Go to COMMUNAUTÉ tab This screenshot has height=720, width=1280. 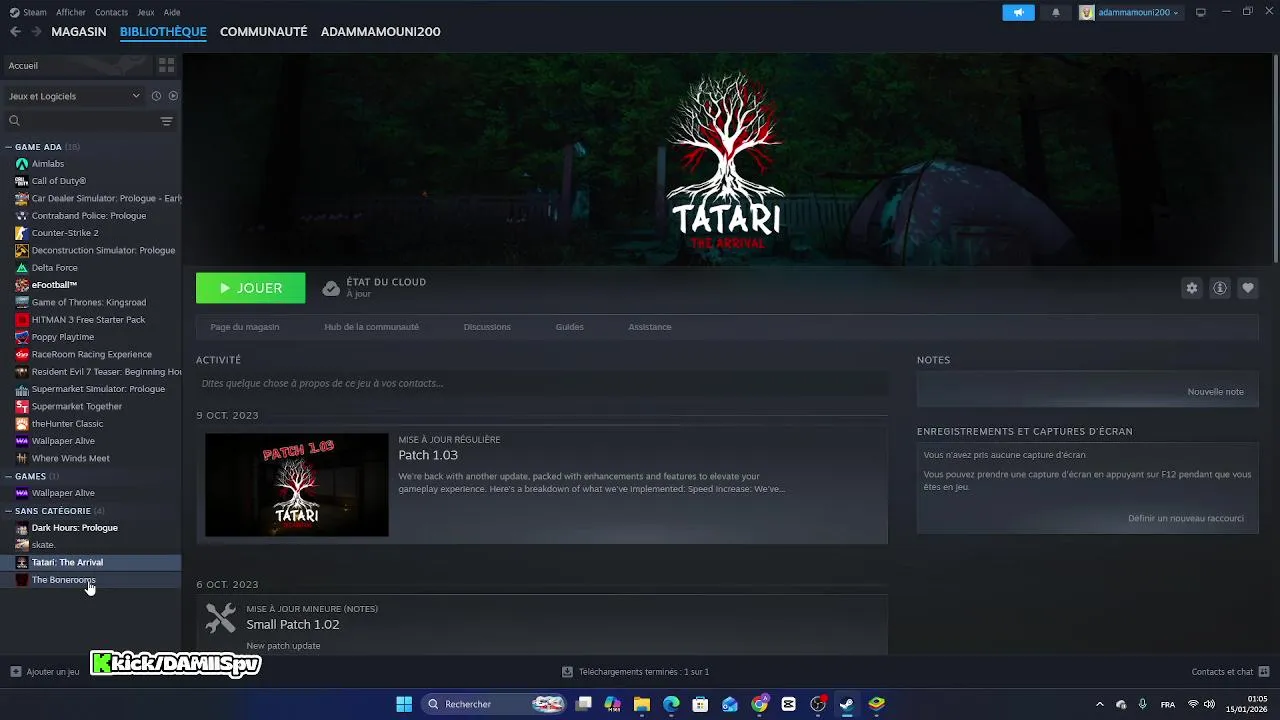pos(263,32)
